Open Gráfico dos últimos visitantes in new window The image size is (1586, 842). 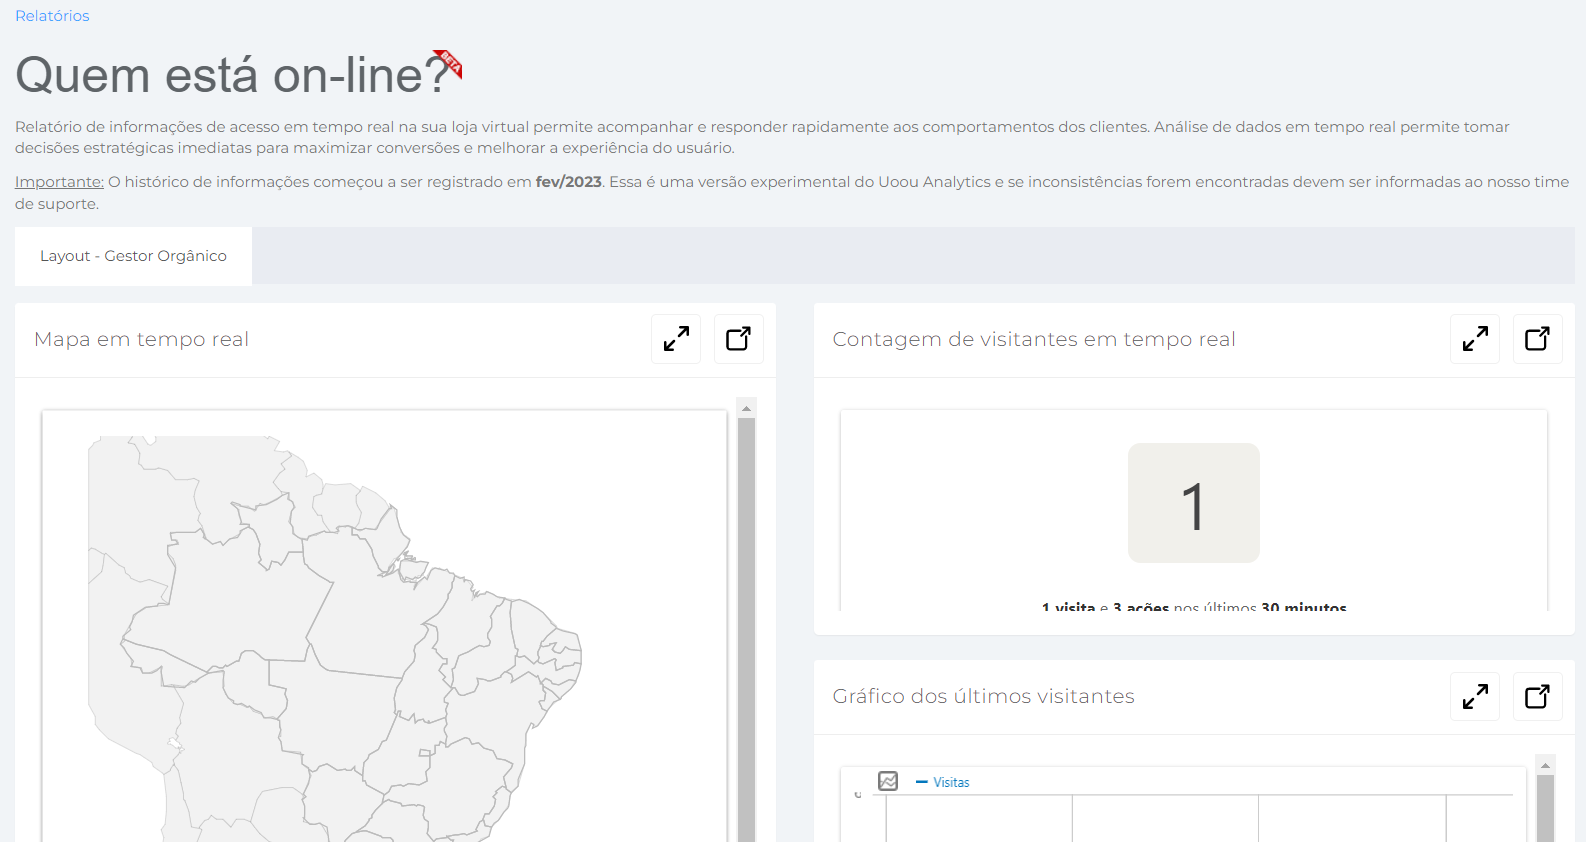[1538, 696]
